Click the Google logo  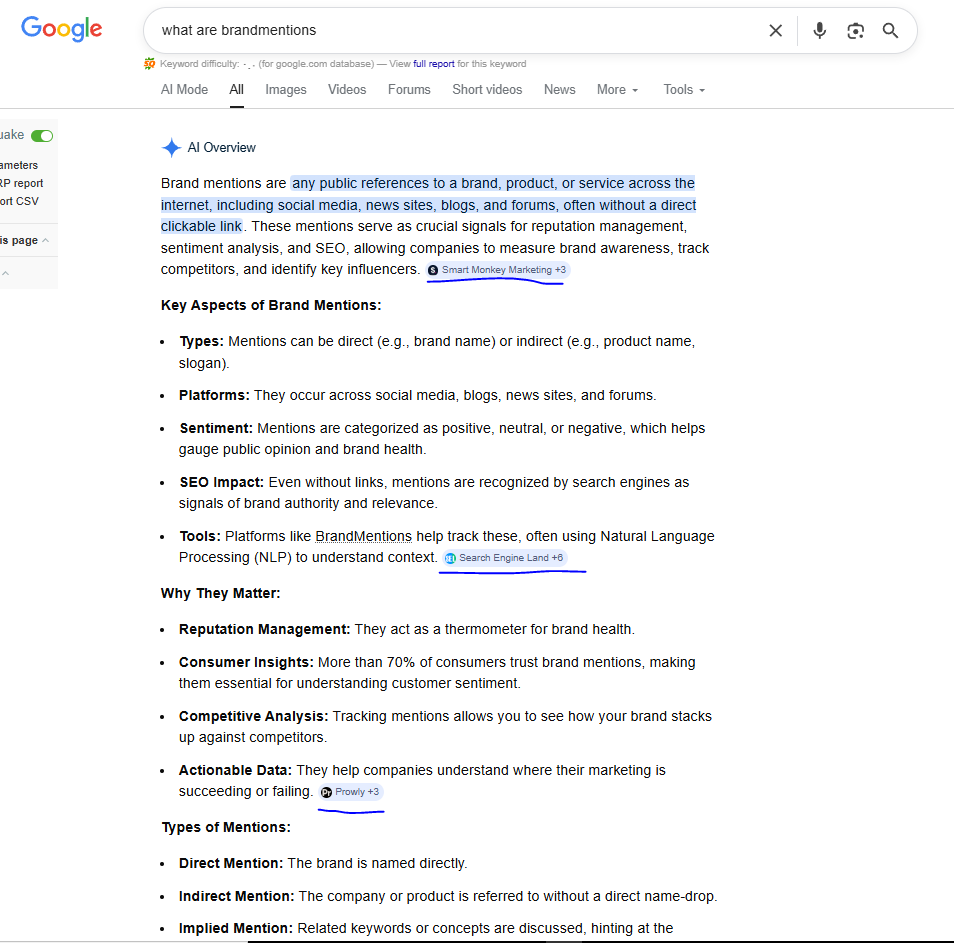coord(61,29)
